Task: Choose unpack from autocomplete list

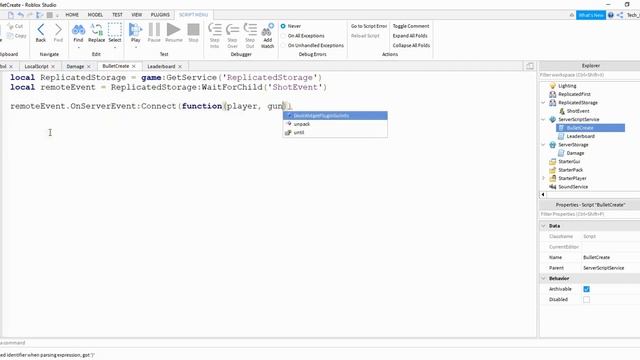Action: tap(335, 124)
